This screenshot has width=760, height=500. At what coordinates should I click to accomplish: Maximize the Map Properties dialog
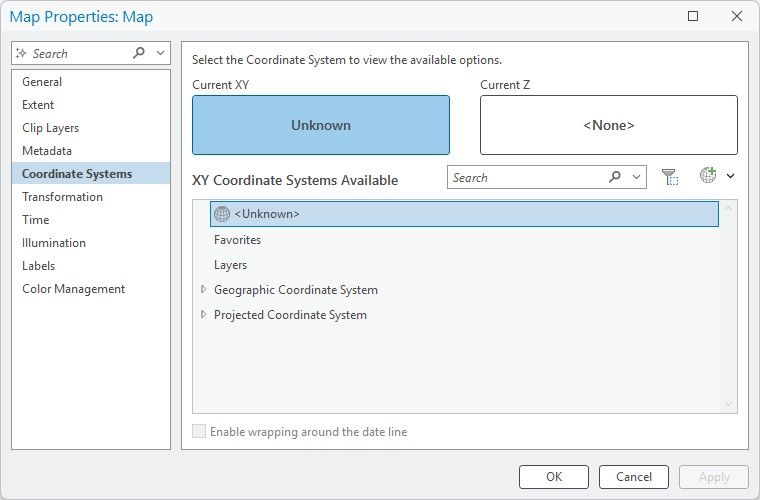click(693, 16)
